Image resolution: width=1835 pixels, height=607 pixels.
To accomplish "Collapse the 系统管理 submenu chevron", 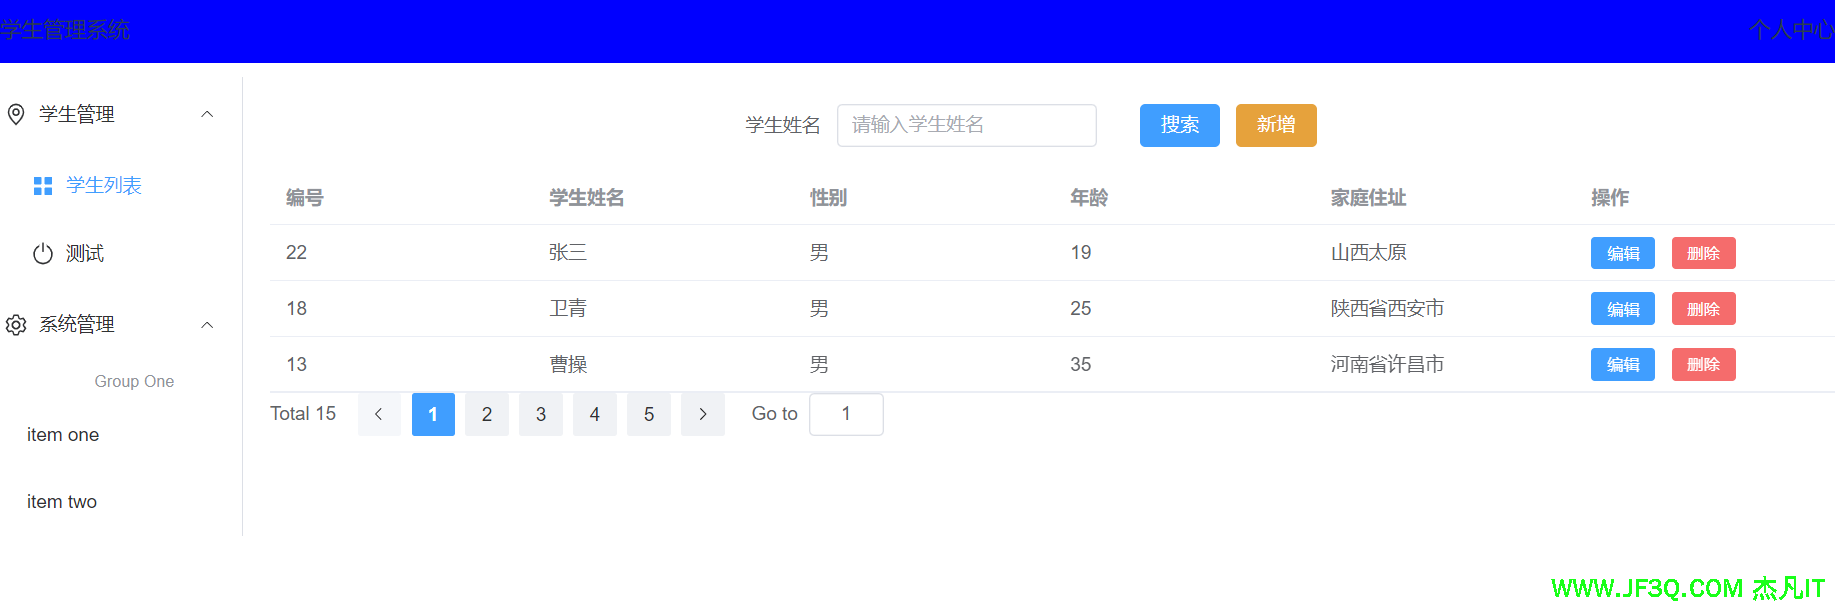I will [x=207, y=325].
